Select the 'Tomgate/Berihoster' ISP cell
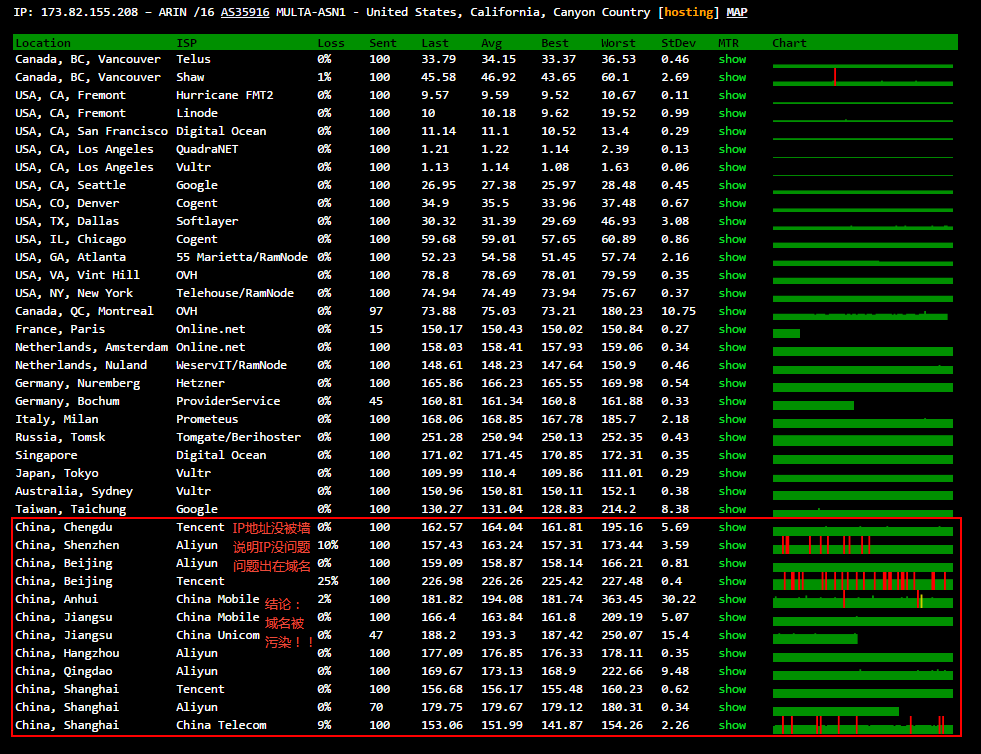This screenshot has width=981, height=754. (238, 437)
